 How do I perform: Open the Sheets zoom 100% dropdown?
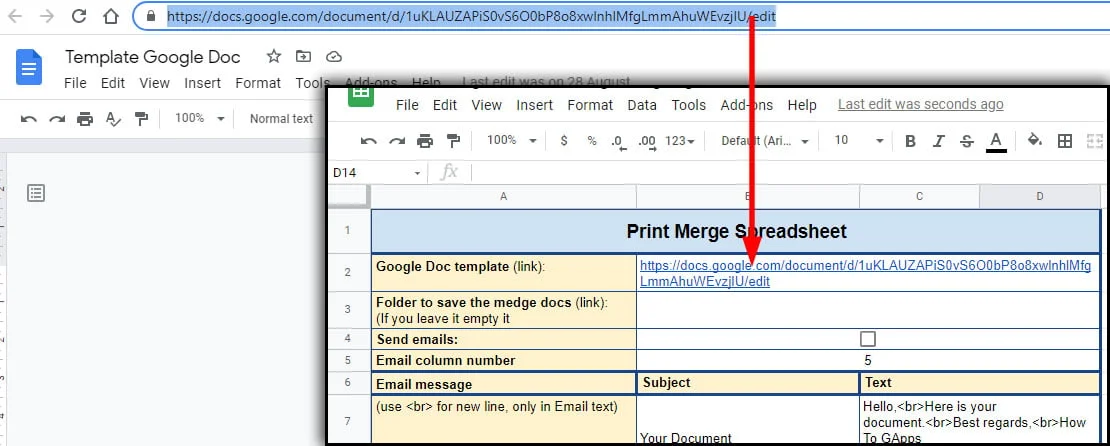511,140
